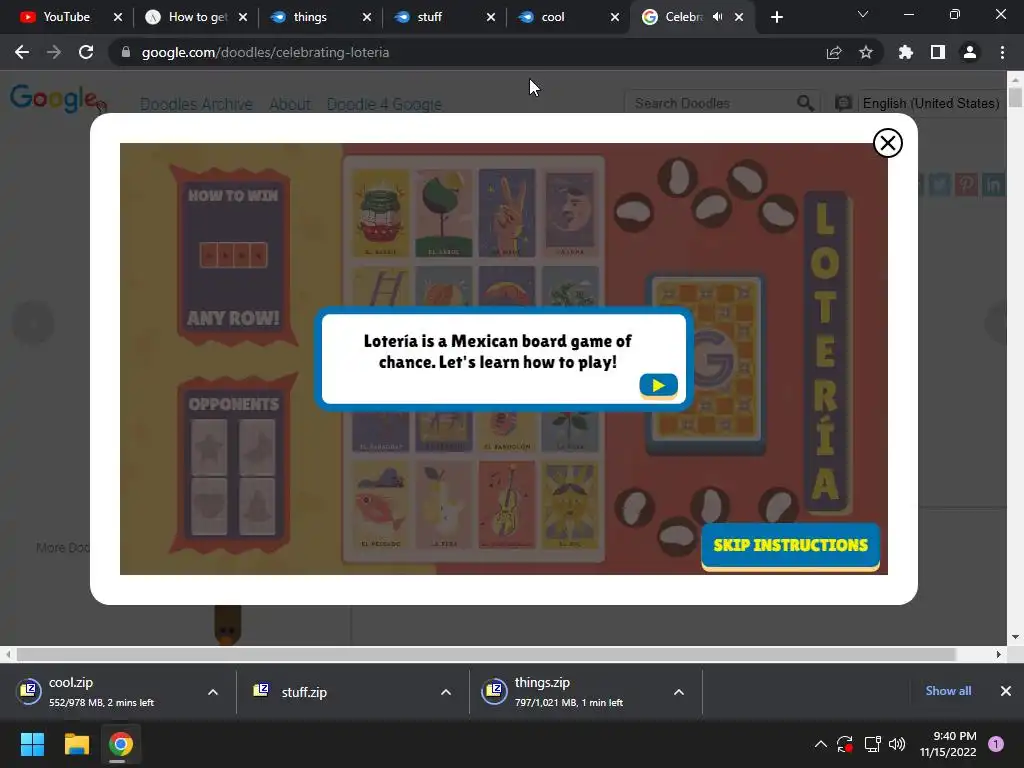This screenshot has height=768, width=1024.
Task: Click the El Pescado card
Action: 381,505
